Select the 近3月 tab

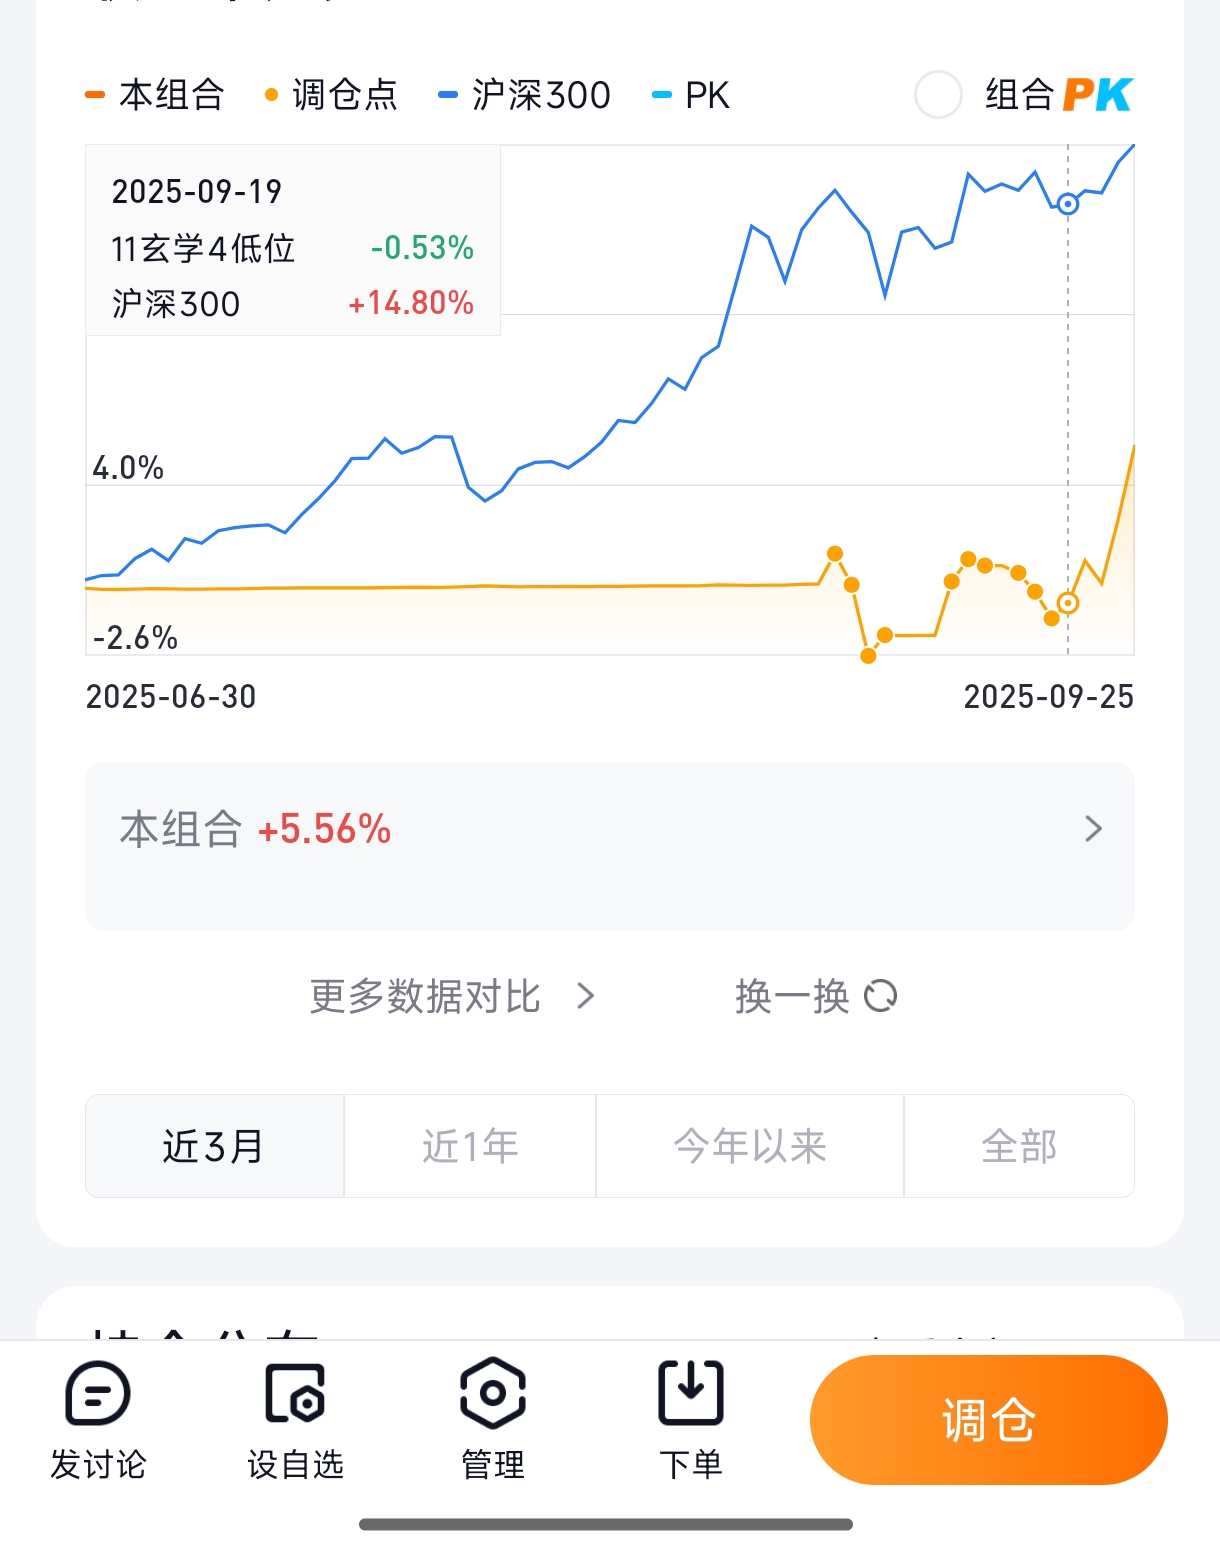[x=214, y=1146]
